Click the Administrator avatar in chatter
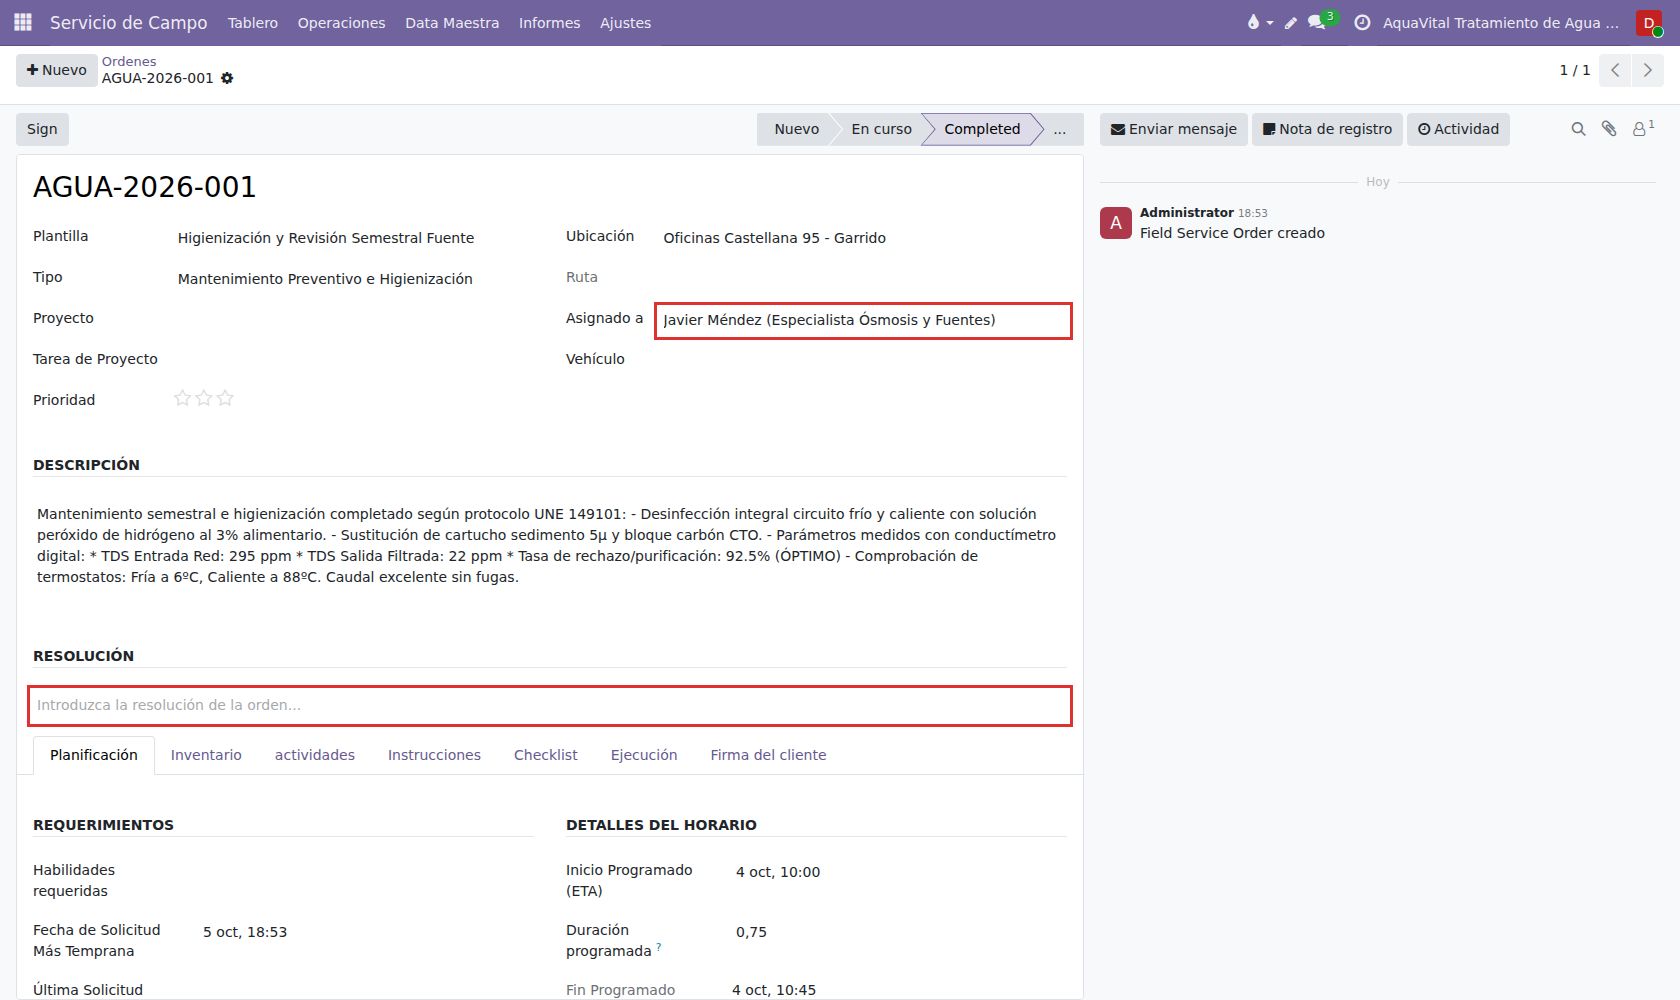This screenshot has height=1000, width=1680. click(x=1116, y=223)
